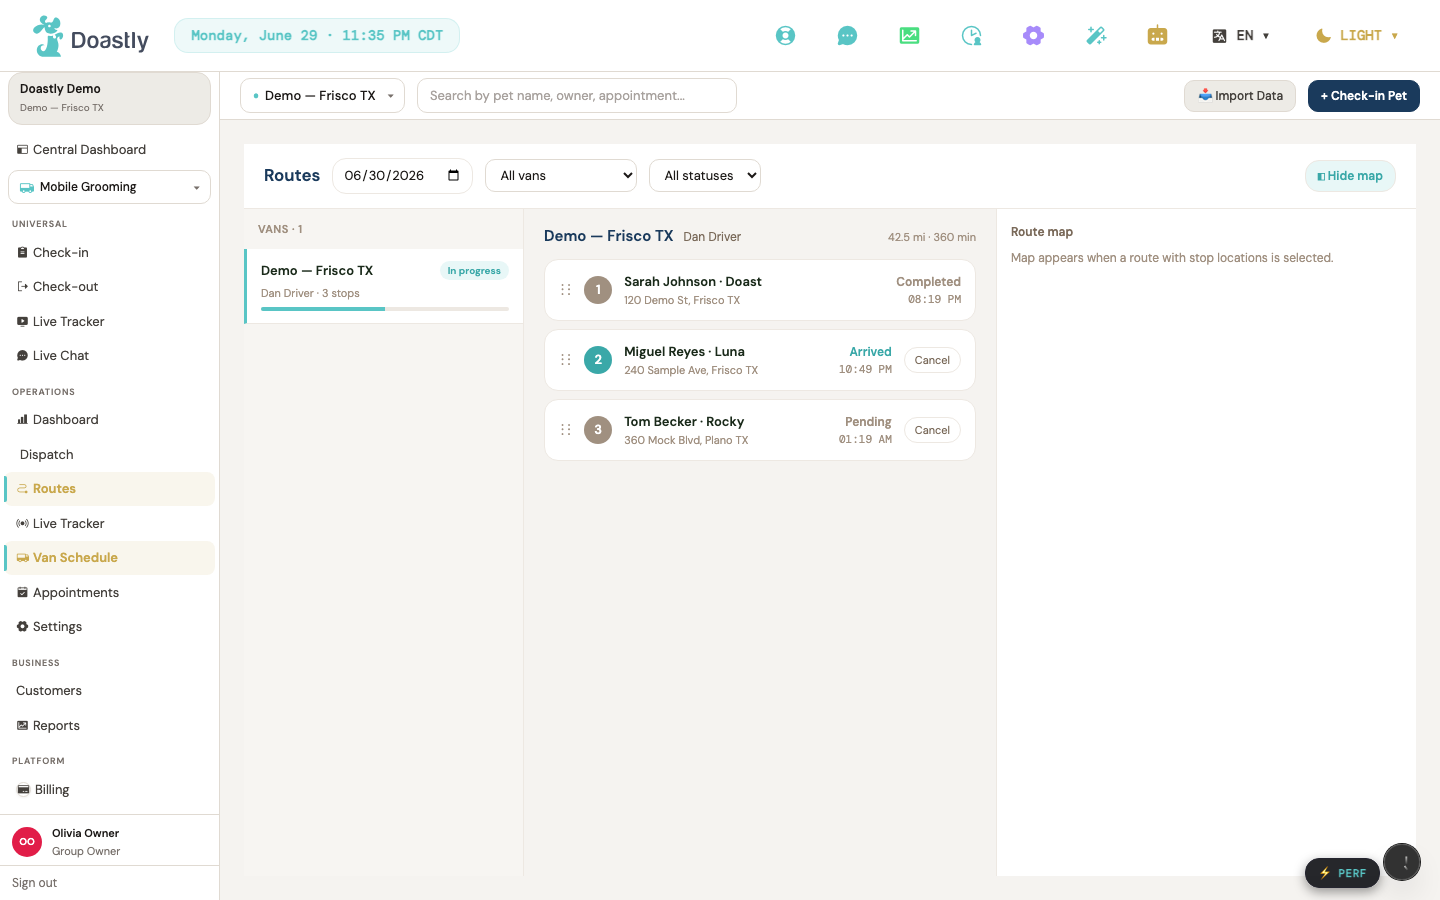Open Billing in sidebar
Screen dimensions: 1440x900
coord(109,790)
